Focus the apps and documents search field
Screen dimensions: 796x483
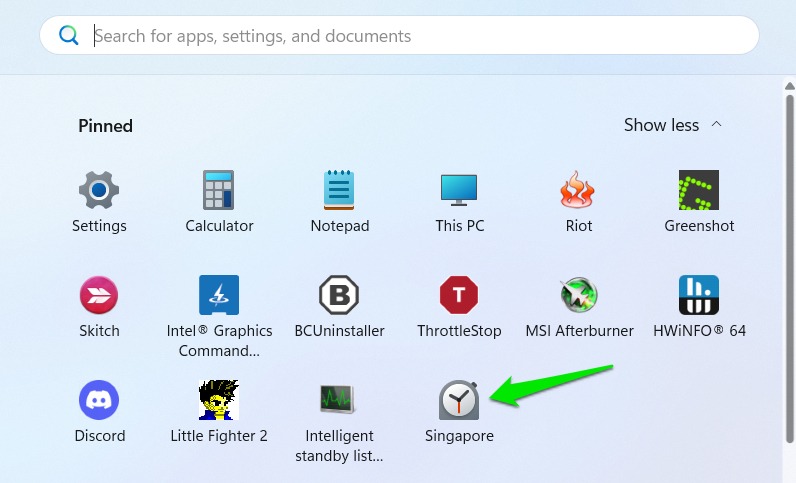[399, 35]
